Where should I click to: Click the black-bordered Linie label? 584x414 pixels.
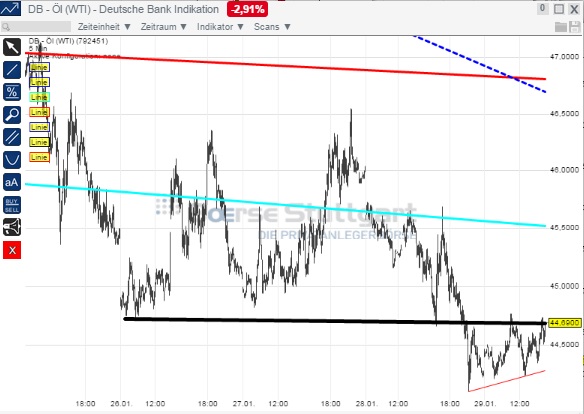tap(39, 142)
